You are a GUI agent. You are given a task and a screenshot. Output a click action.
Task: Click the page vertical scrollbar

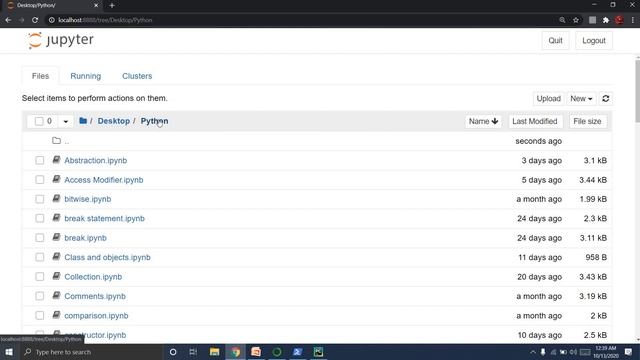pos(637,90)
